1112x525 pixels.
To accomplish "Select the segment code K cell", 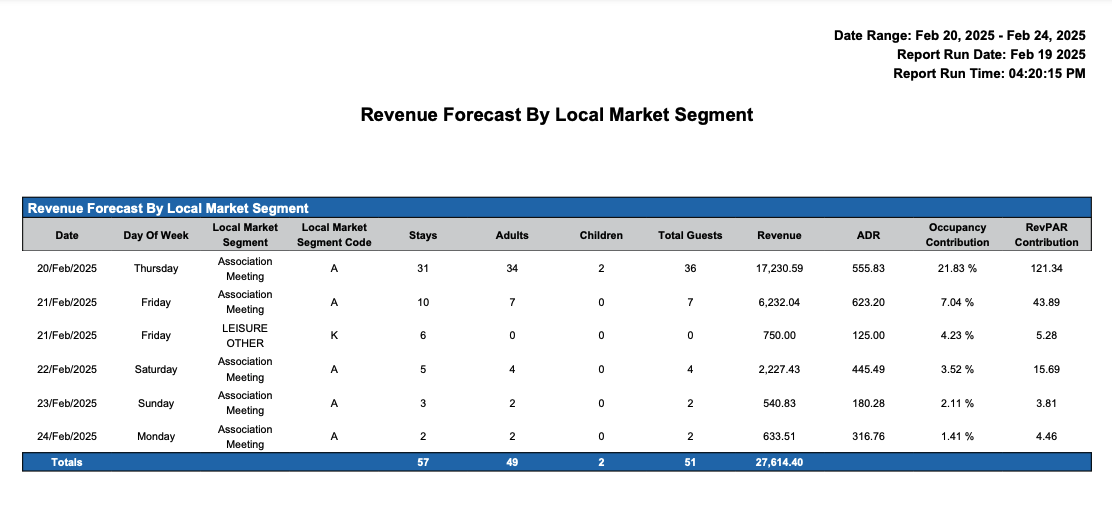I will click(334, 335).
